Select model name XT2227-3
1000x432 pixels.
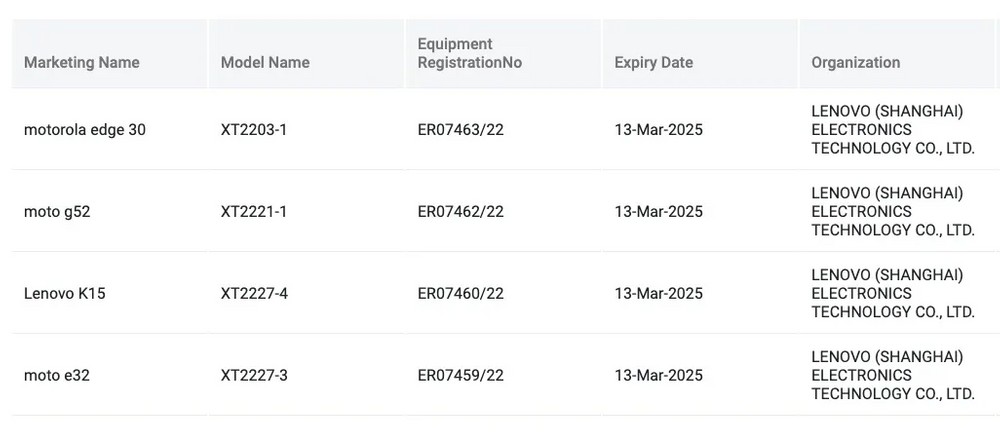click(254, 376)
